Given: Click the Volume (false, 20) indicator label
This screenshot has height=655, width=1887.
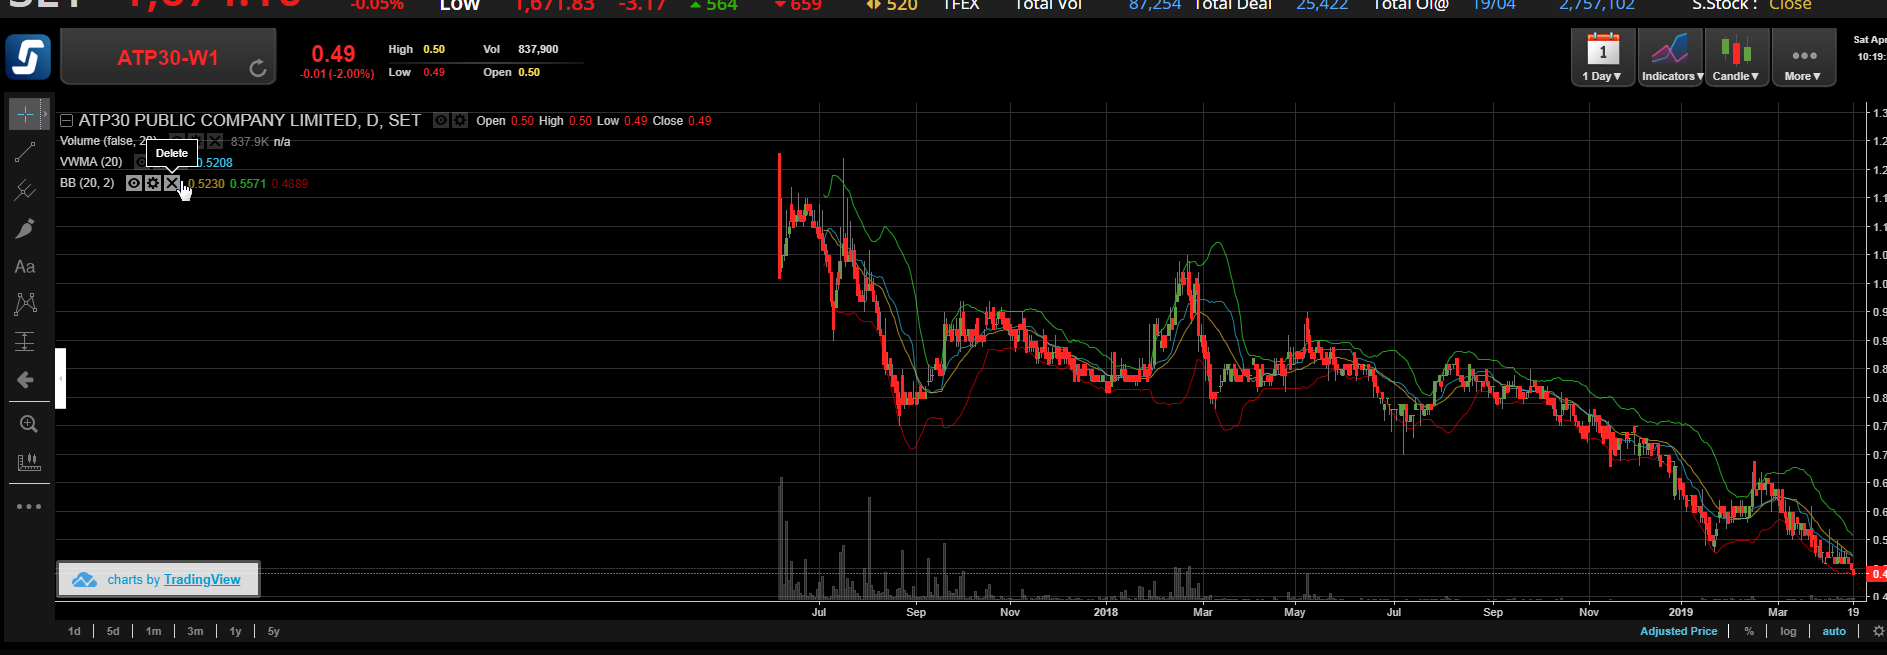Looking at the screenshot, I should (x=108, y=142).
